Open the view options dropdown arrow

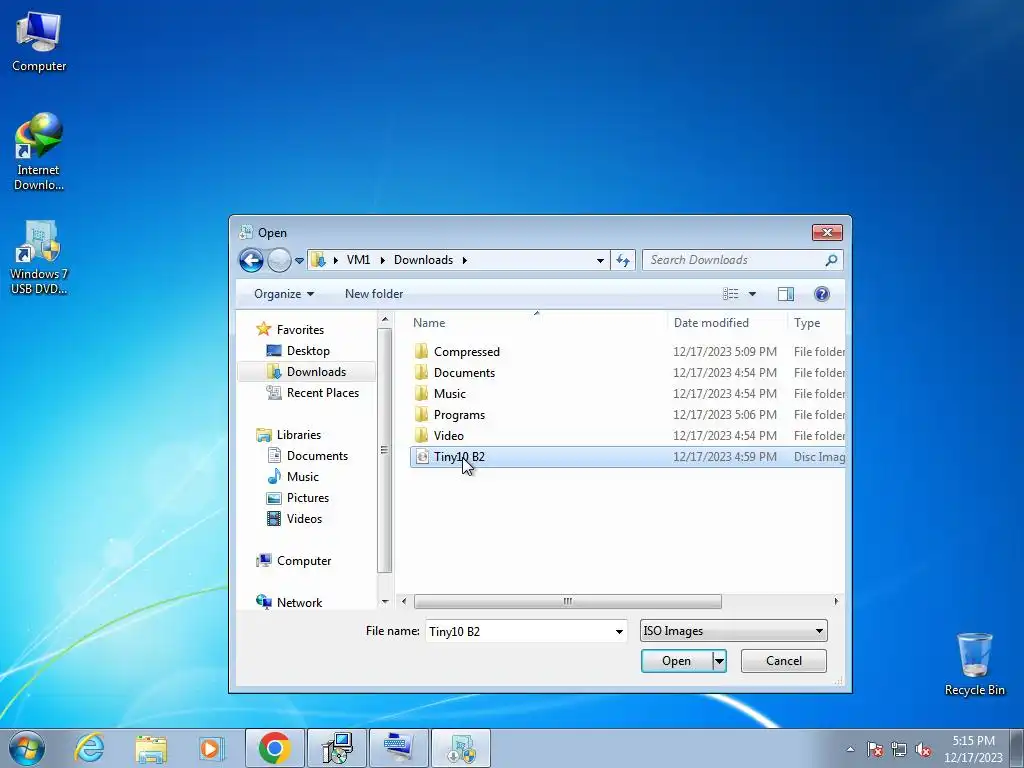click(x=752, y=294)
